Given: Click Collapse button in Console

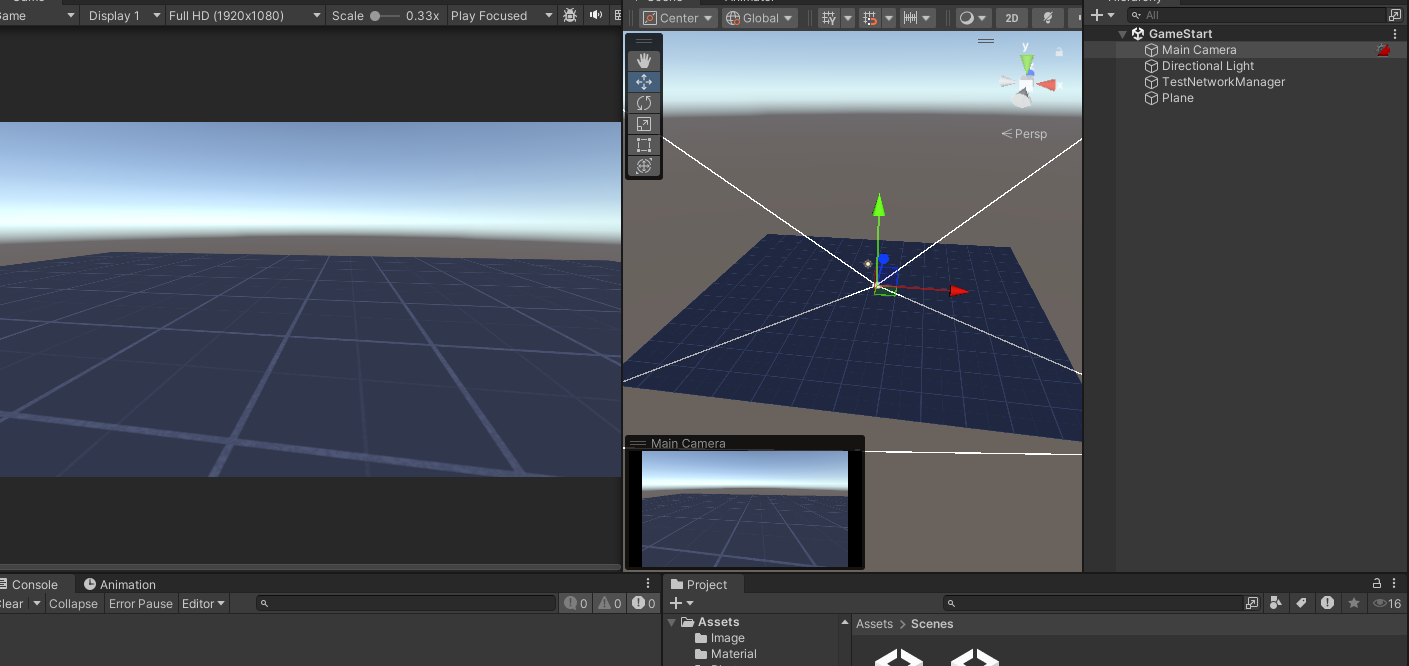Looking at the screenshot, I should coord(74,604).
